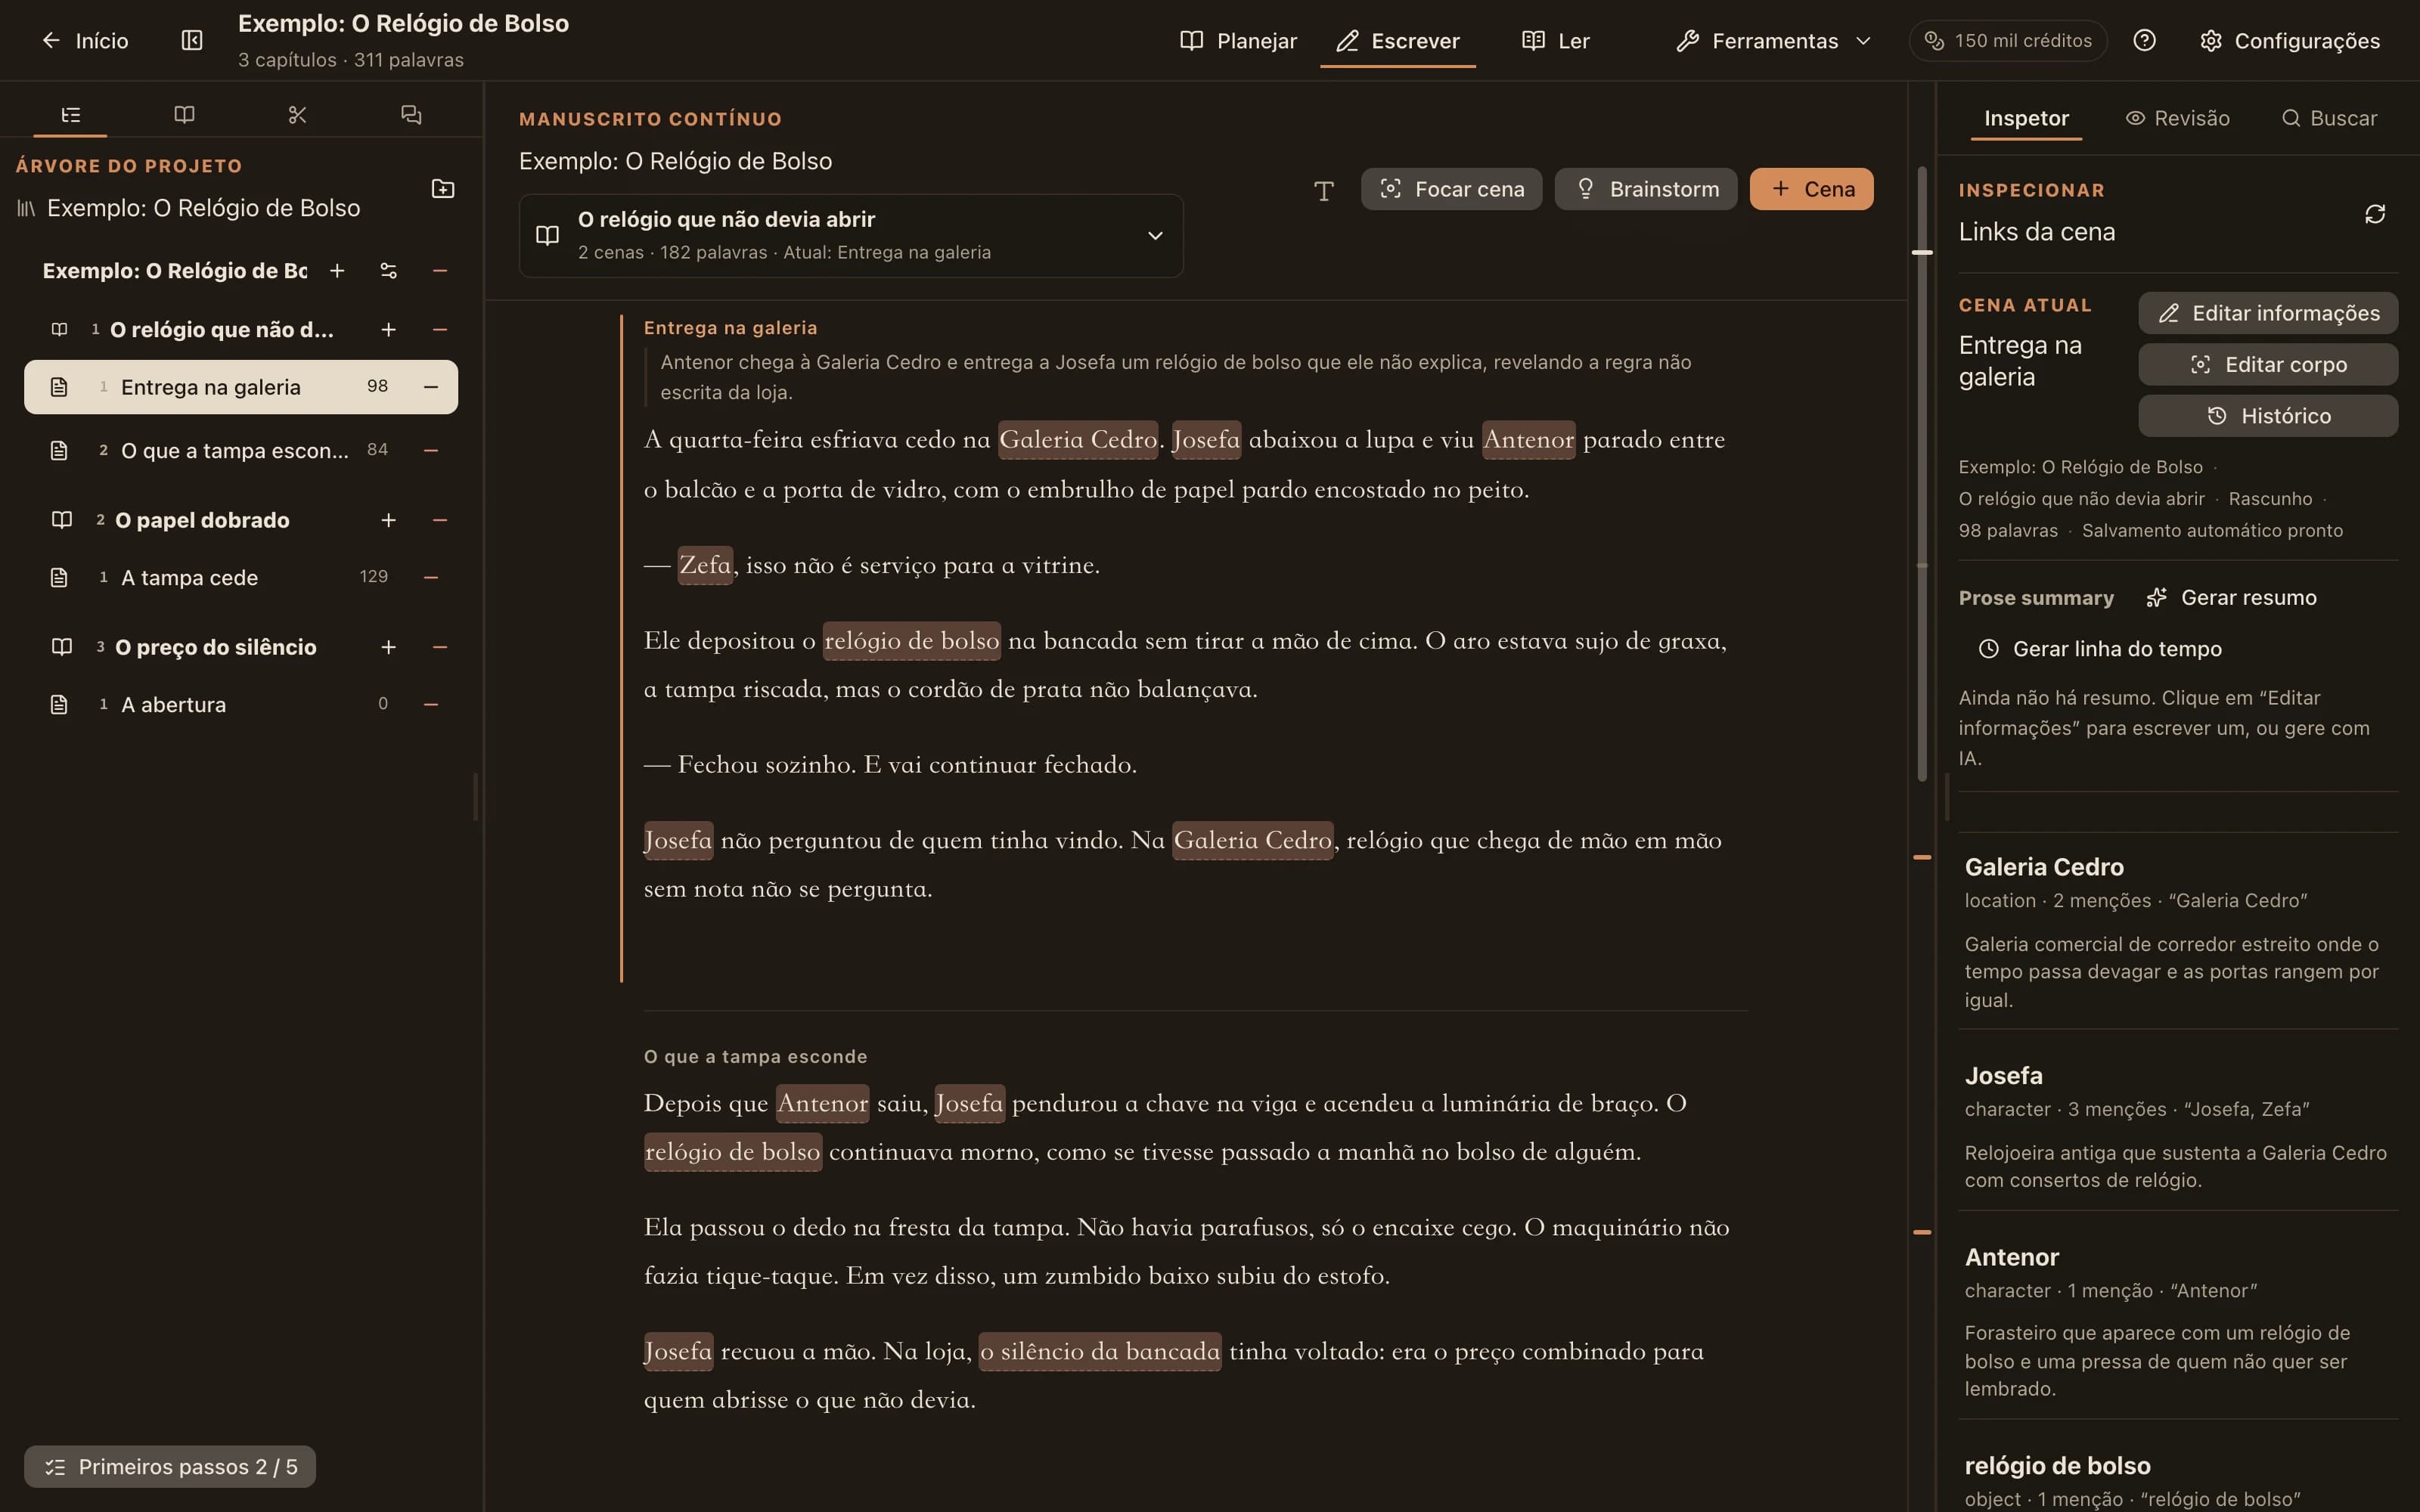Open the book codex sidebar tab
Image resolution: width=2420 pixels, height=1512 pixels.
[184, 115]
